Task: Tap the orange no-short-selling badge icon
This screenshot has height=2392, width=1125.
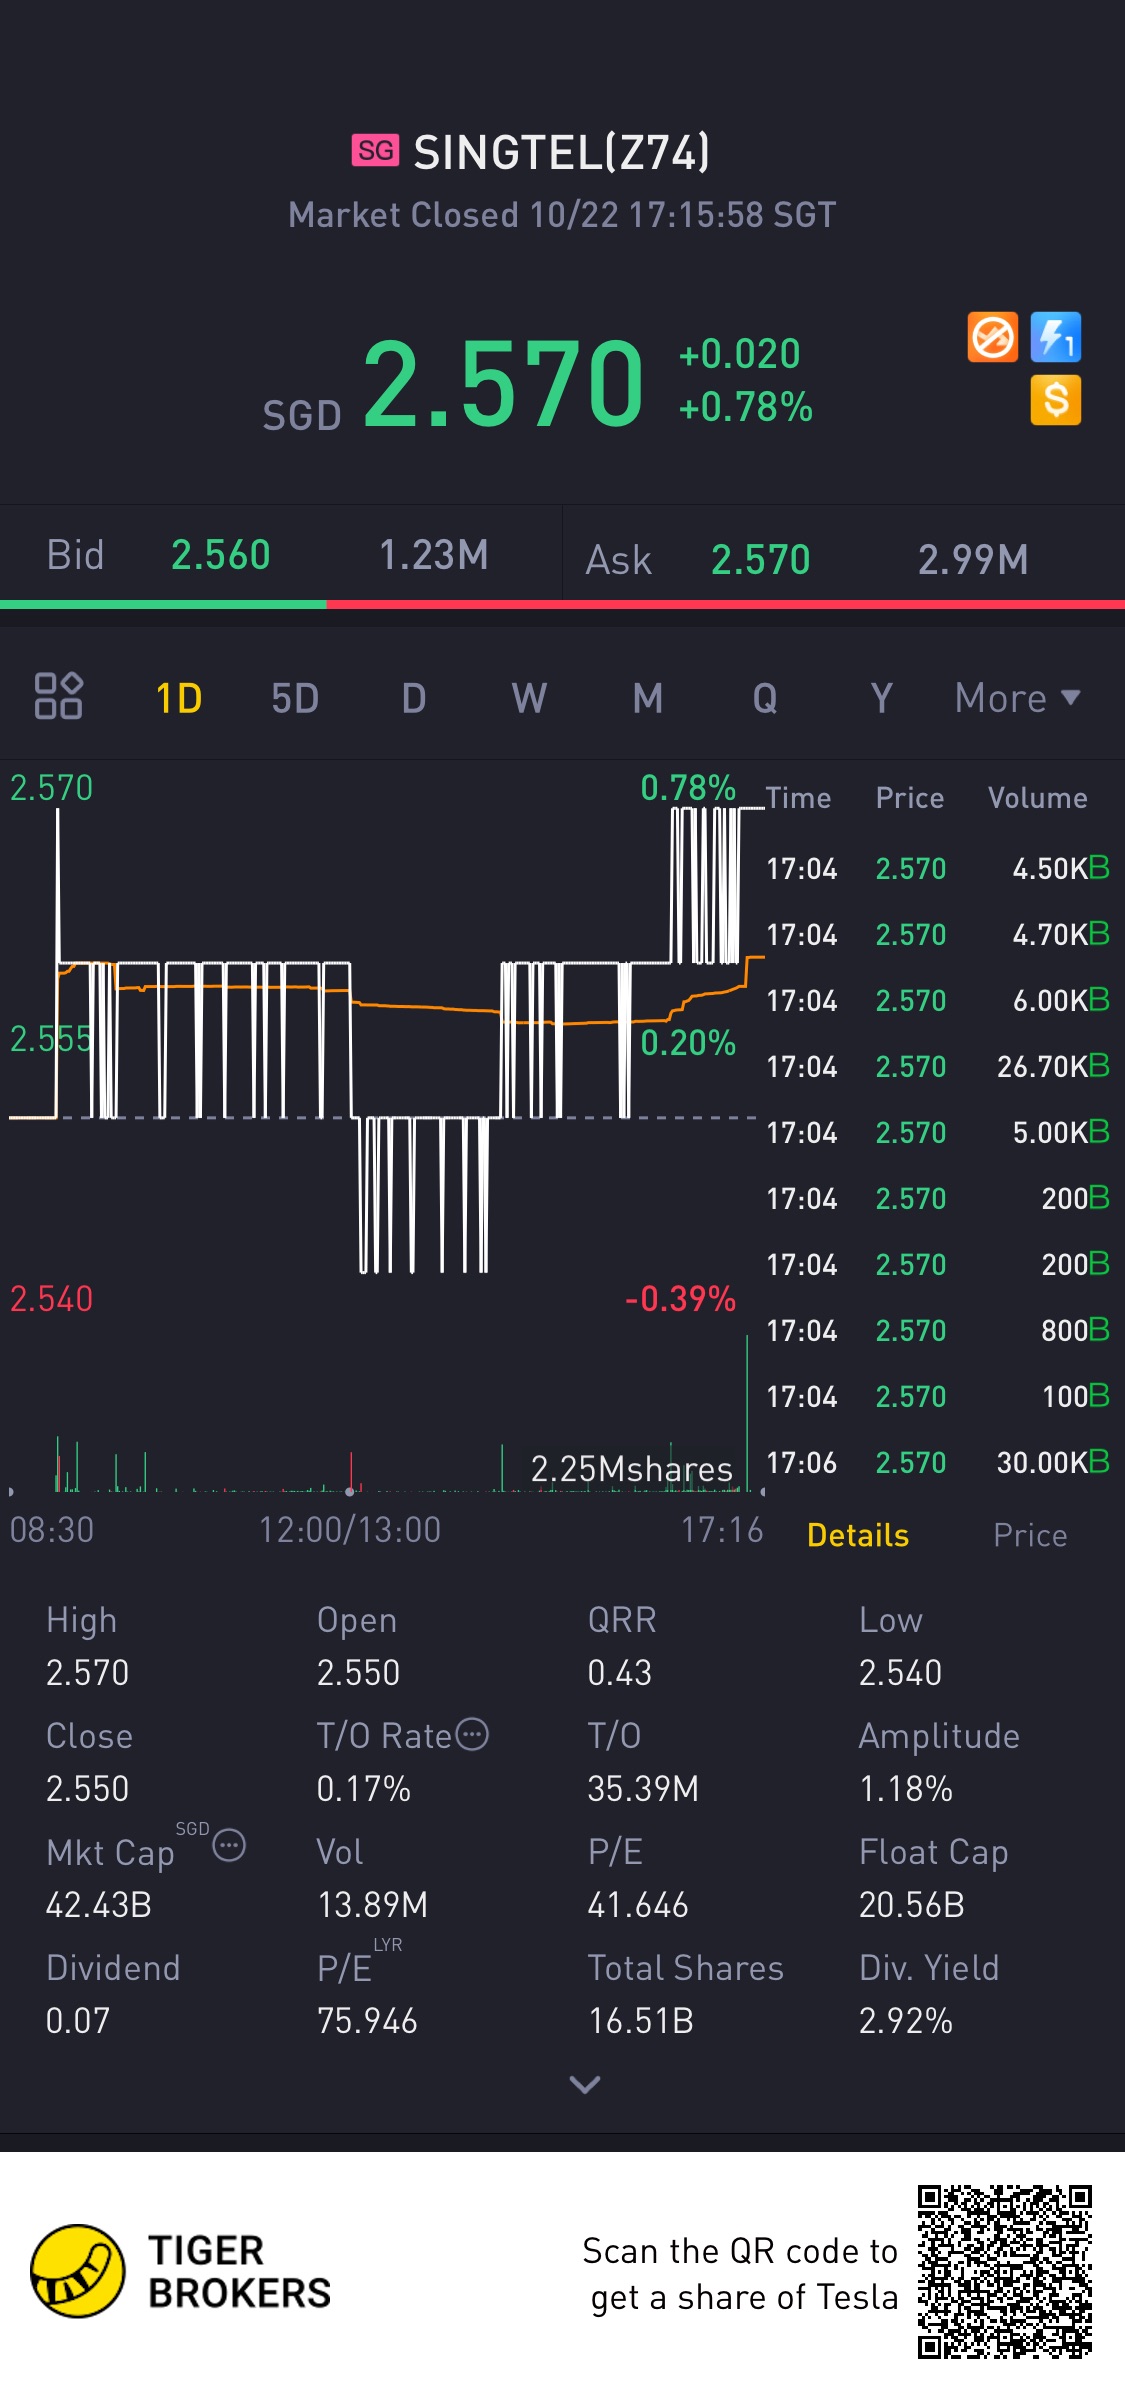Action: [x=992, y=338]
